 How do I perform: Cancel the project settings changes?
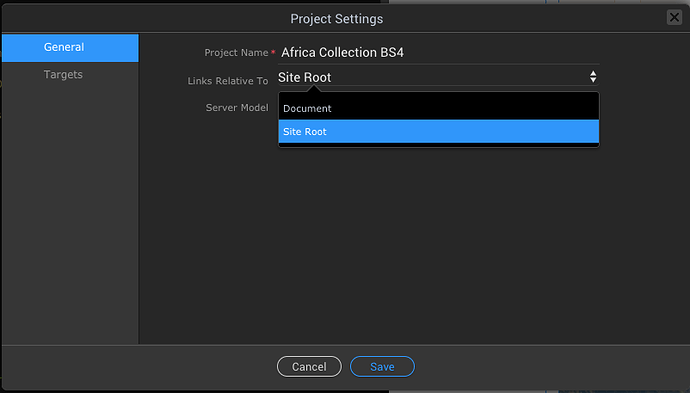(309, 367)
